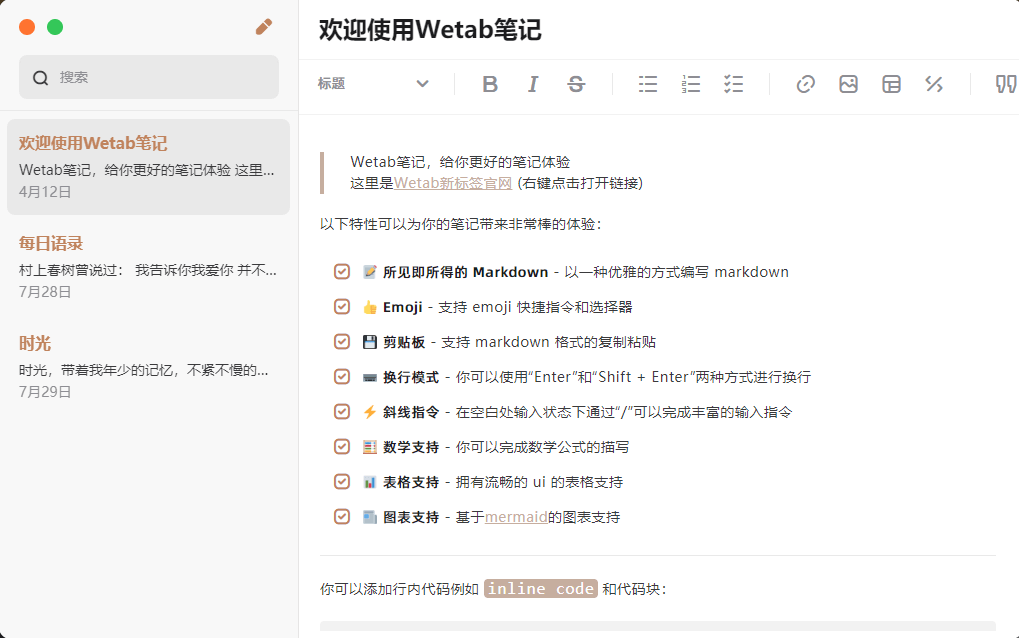Screen dimensions: 1019x638
Task: Insert a blockquote using the quote icon
Action: click(x=1005, y=84)
